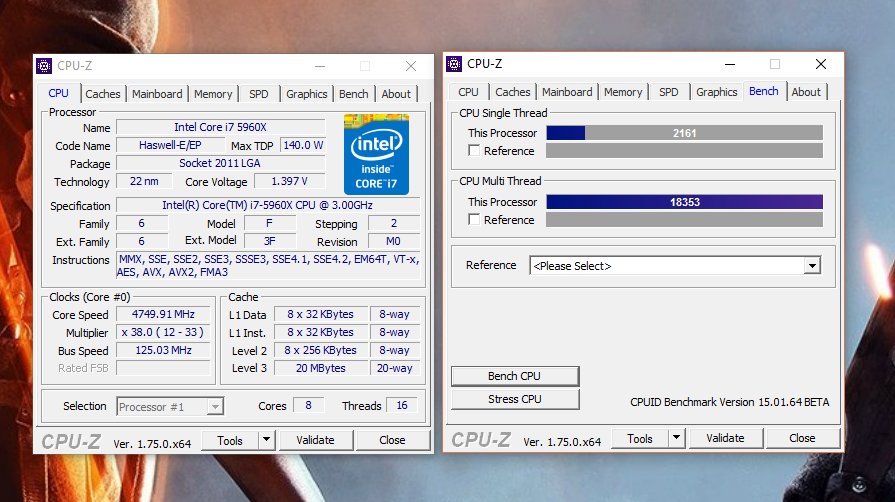Click Core Voltage value 1.397 V
This screenshot has width=895, height=502.
pos(289,181)
